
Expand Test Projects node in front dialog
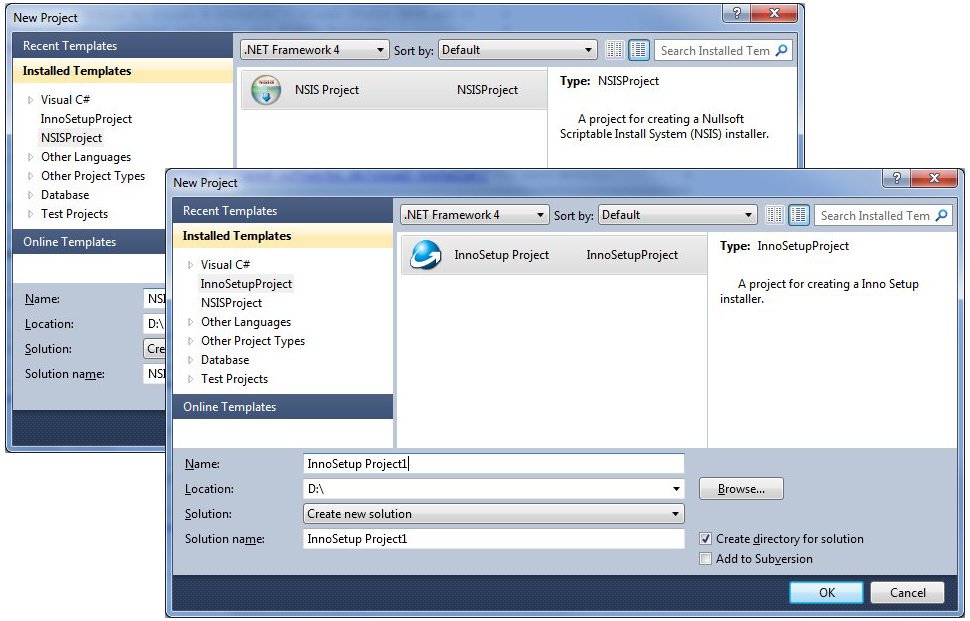point(191,379)
